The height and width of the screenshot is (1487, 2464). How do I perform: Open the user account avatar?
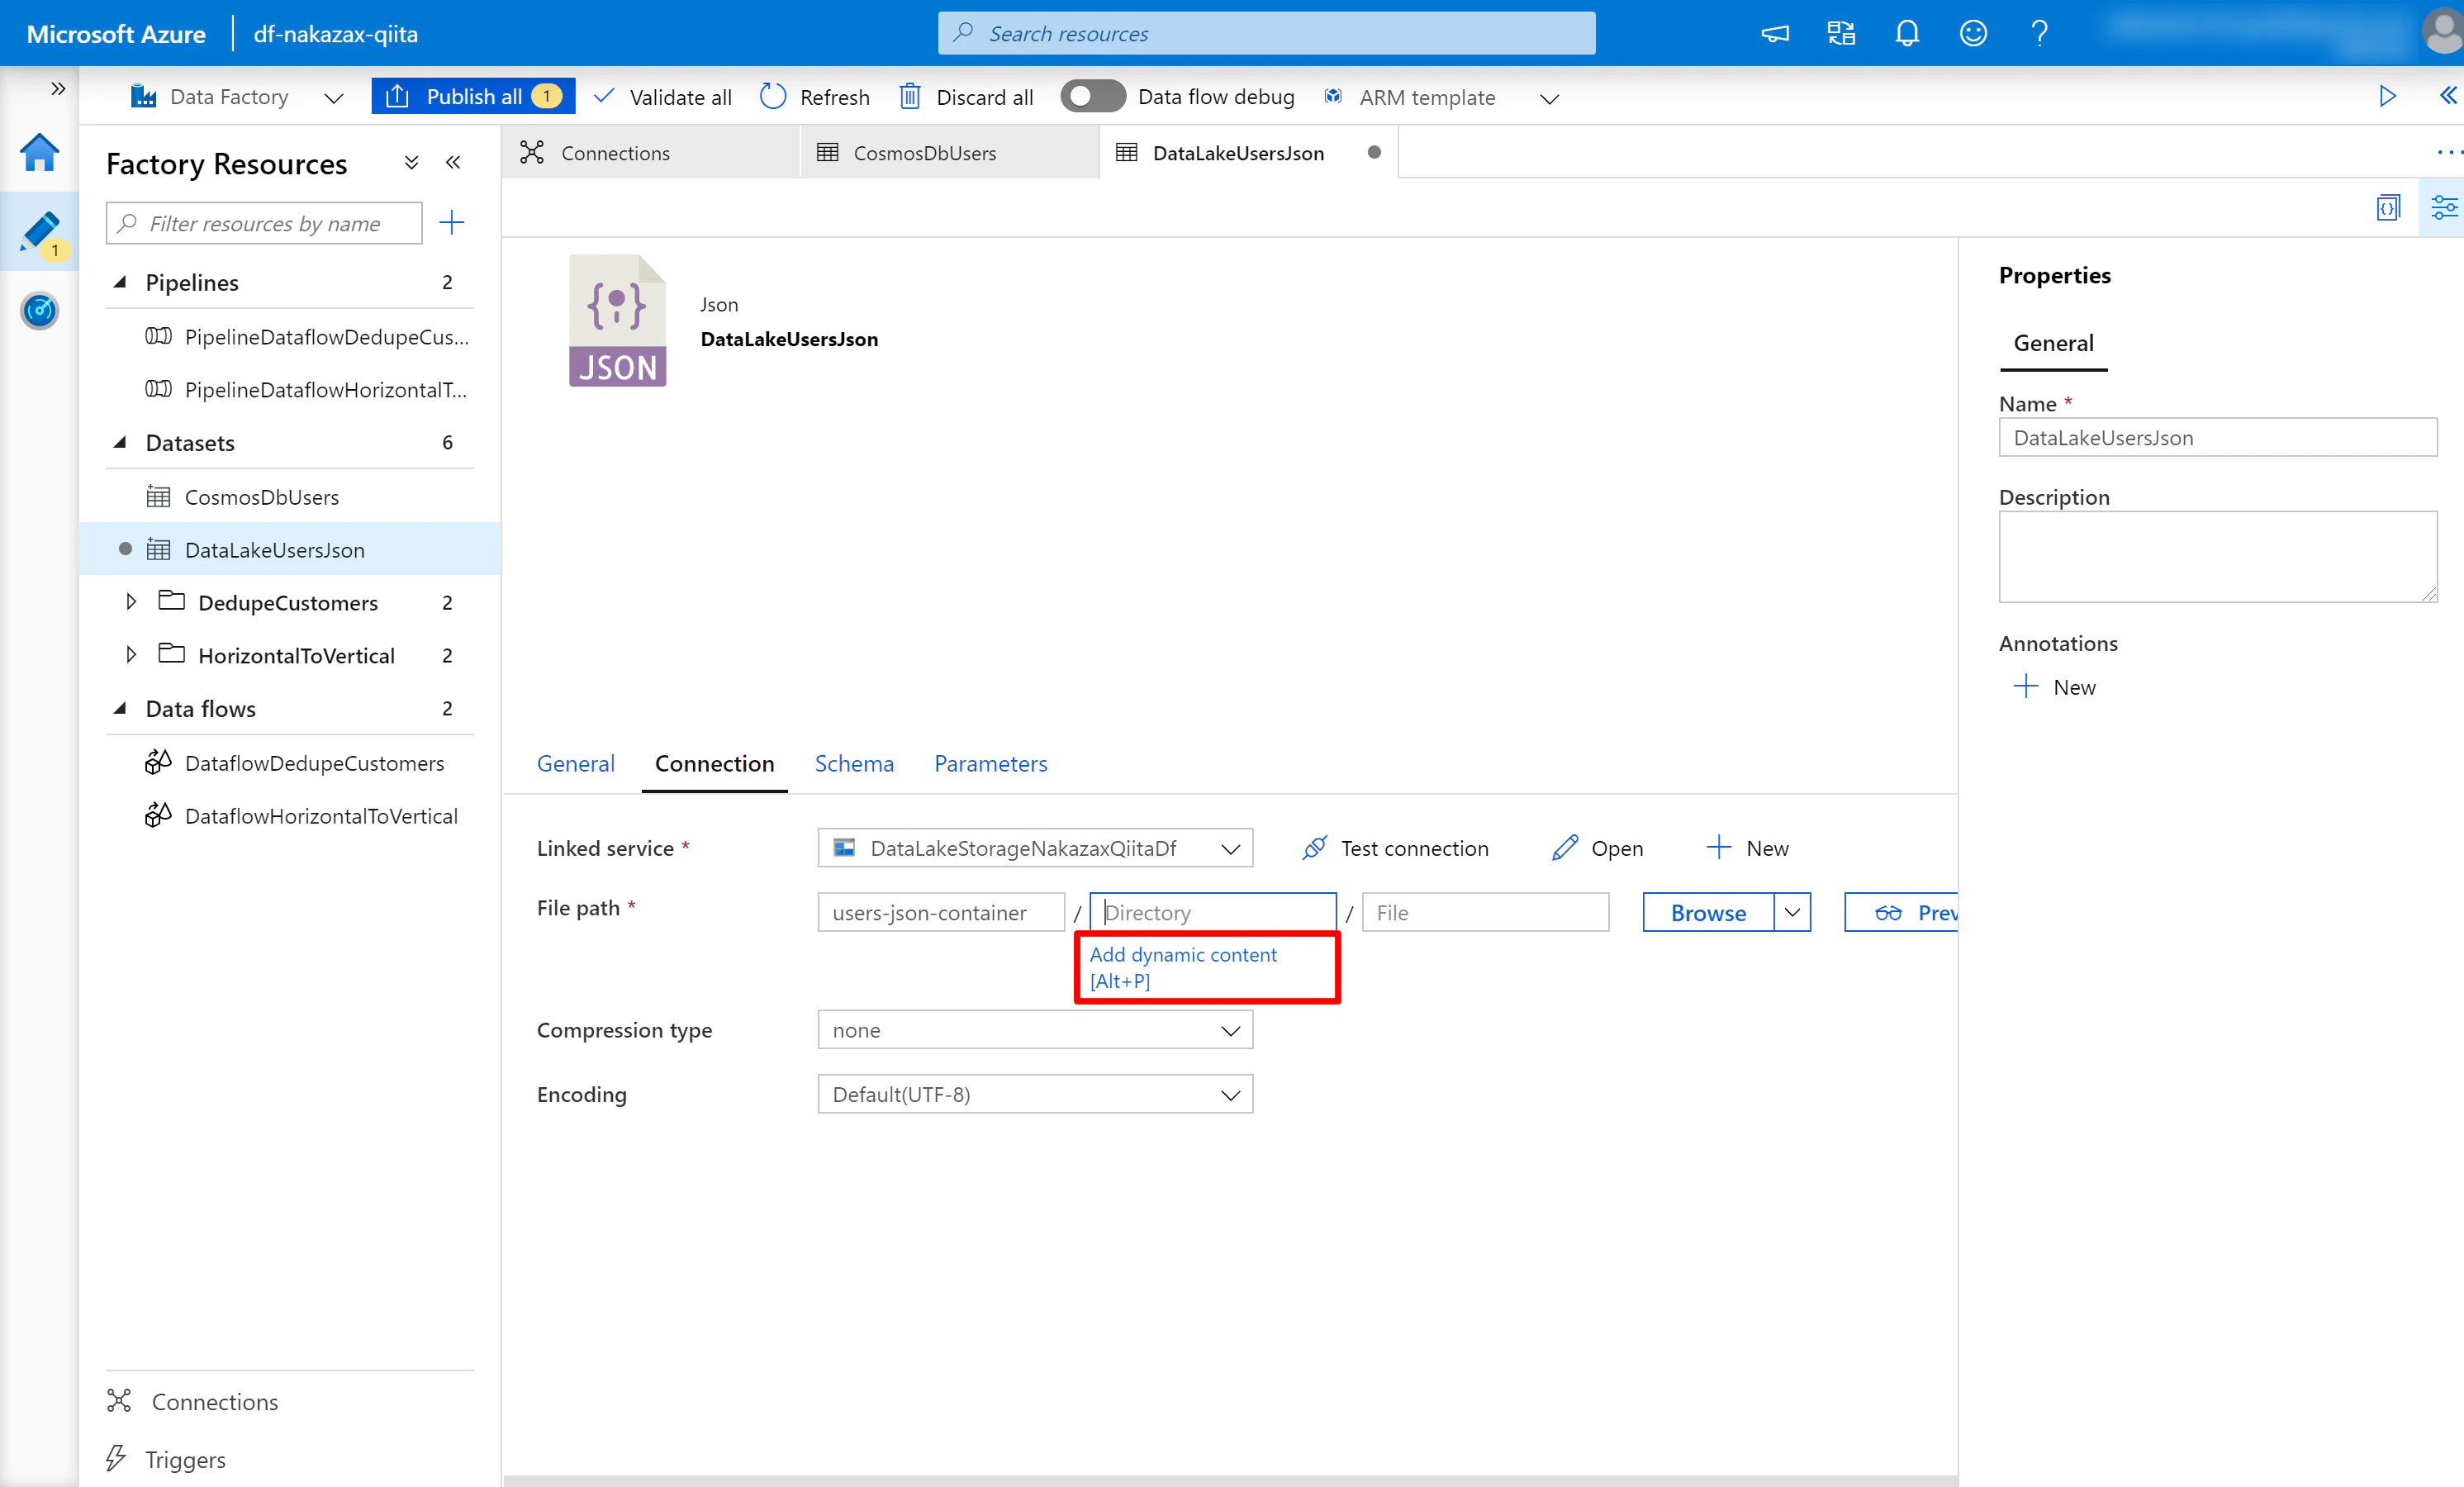[x=2442, y=32]
